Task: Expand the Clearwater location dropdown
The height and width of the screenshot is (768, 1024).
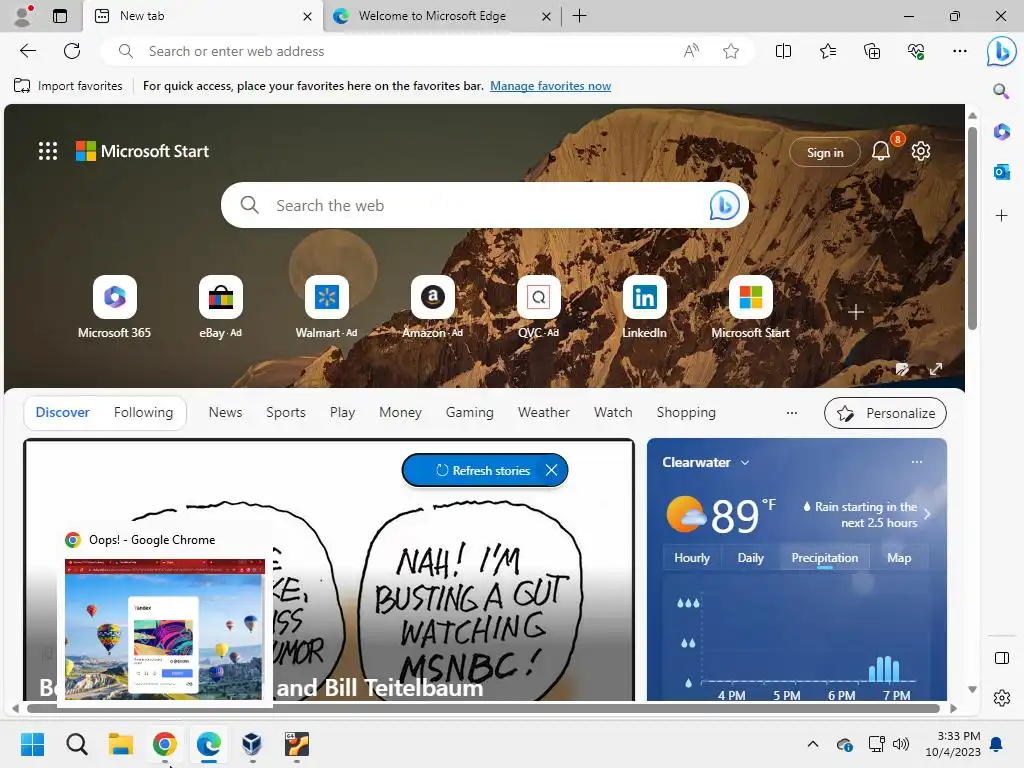Action: (x=745, y=462)
